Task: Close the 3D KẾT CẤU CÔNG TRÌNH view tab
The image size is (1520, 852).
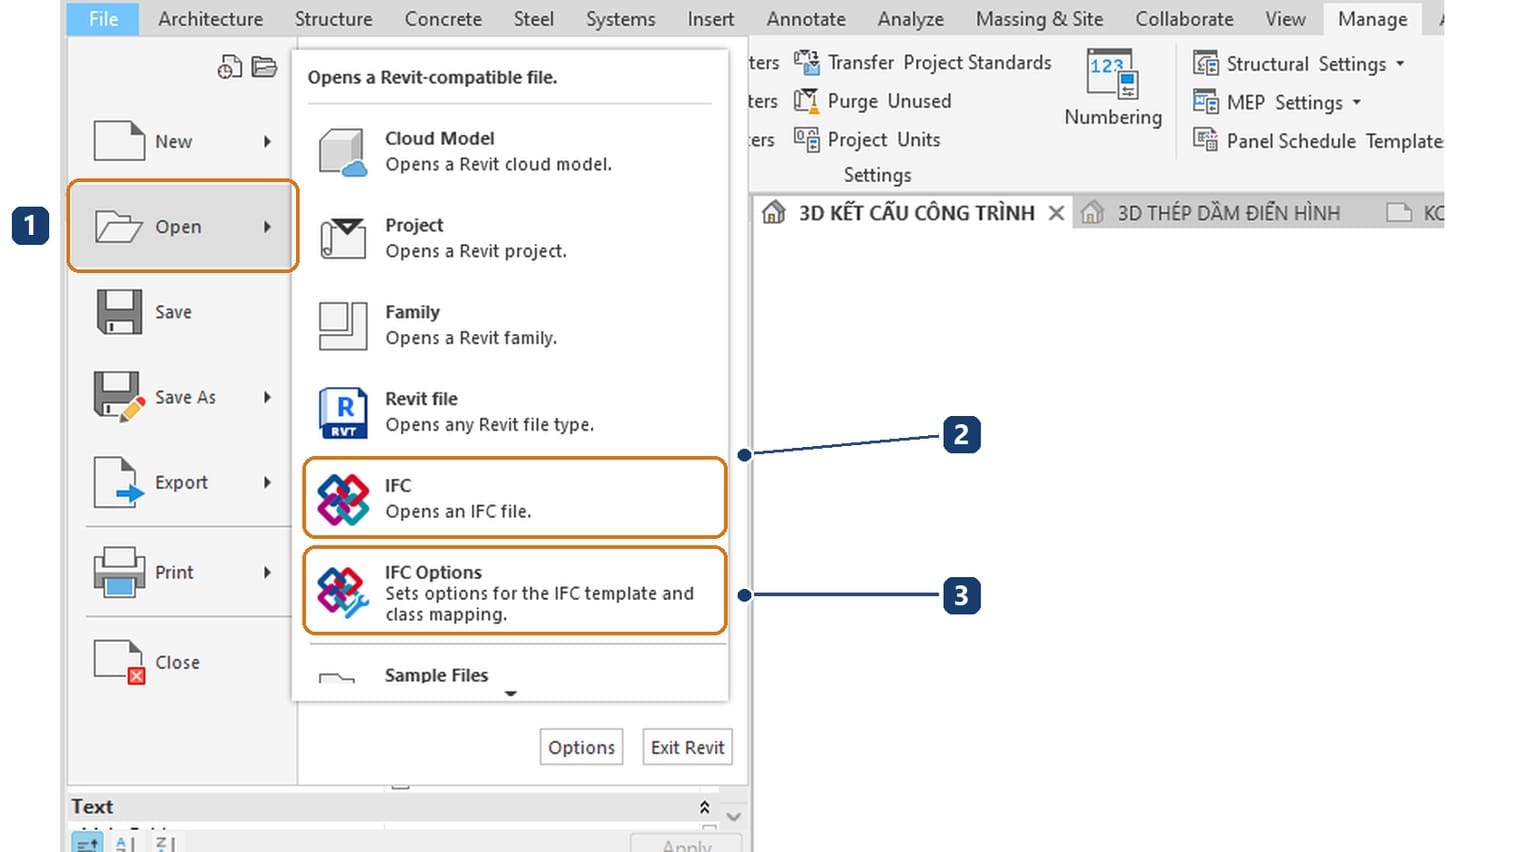Action: point(1056,213)
